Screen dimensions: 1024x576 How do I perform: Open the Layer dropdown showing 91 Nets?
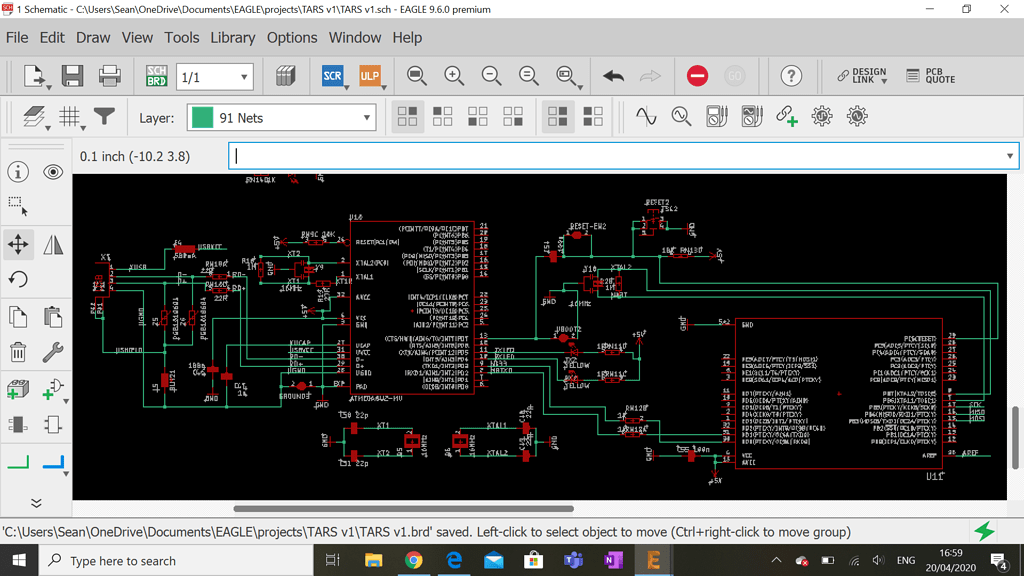coord(280,117)
